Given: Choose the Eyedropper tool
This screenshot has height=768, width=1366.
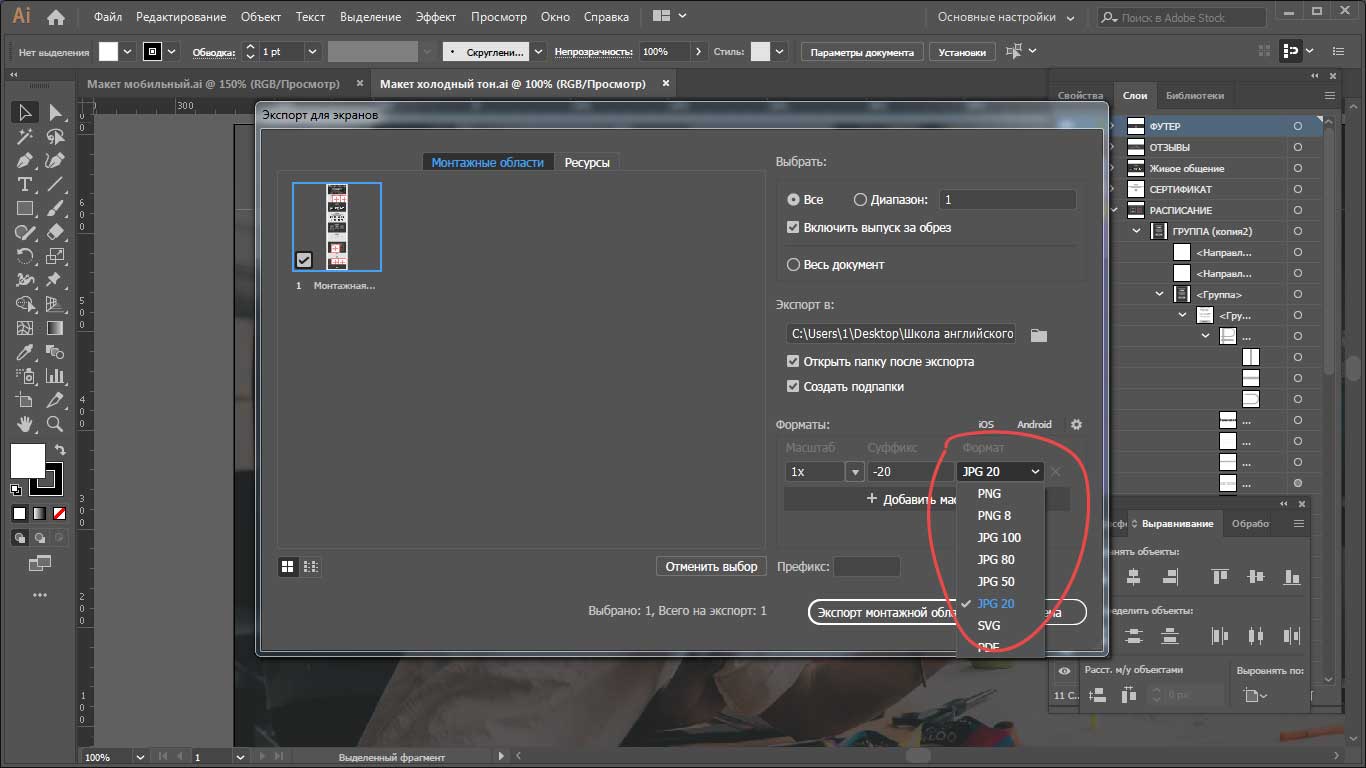Looking at the screenshot, I should (25, 352).
